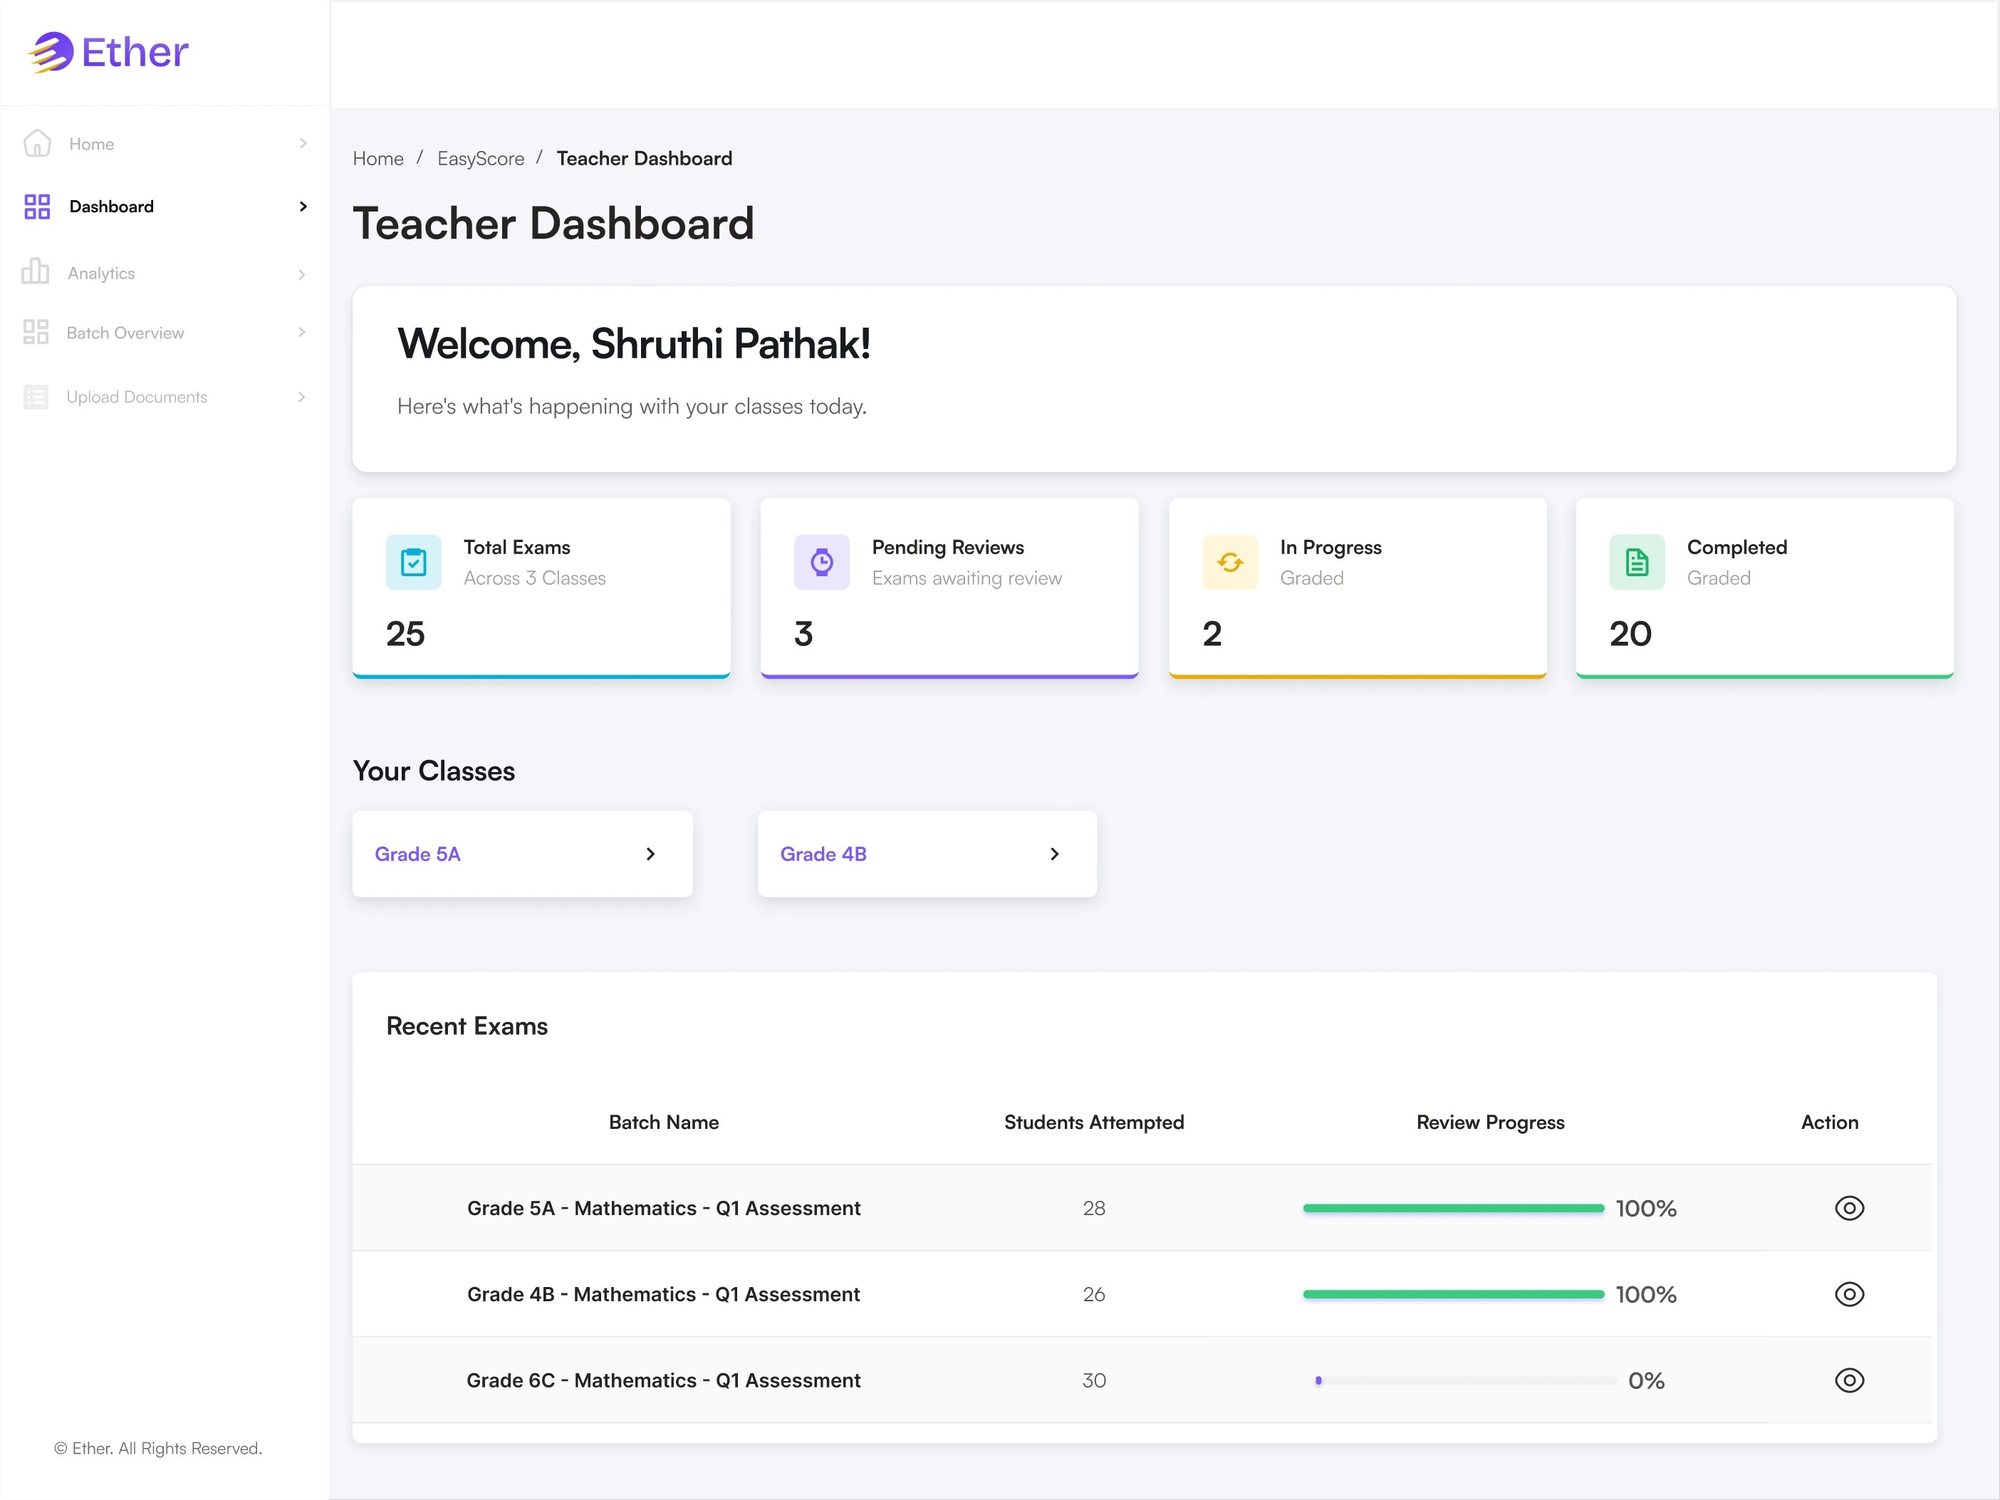Image resolution: width=2000 pixels, height=1500 pixels.
Task: Click the Completed count 20
Action: (1630, 634)
